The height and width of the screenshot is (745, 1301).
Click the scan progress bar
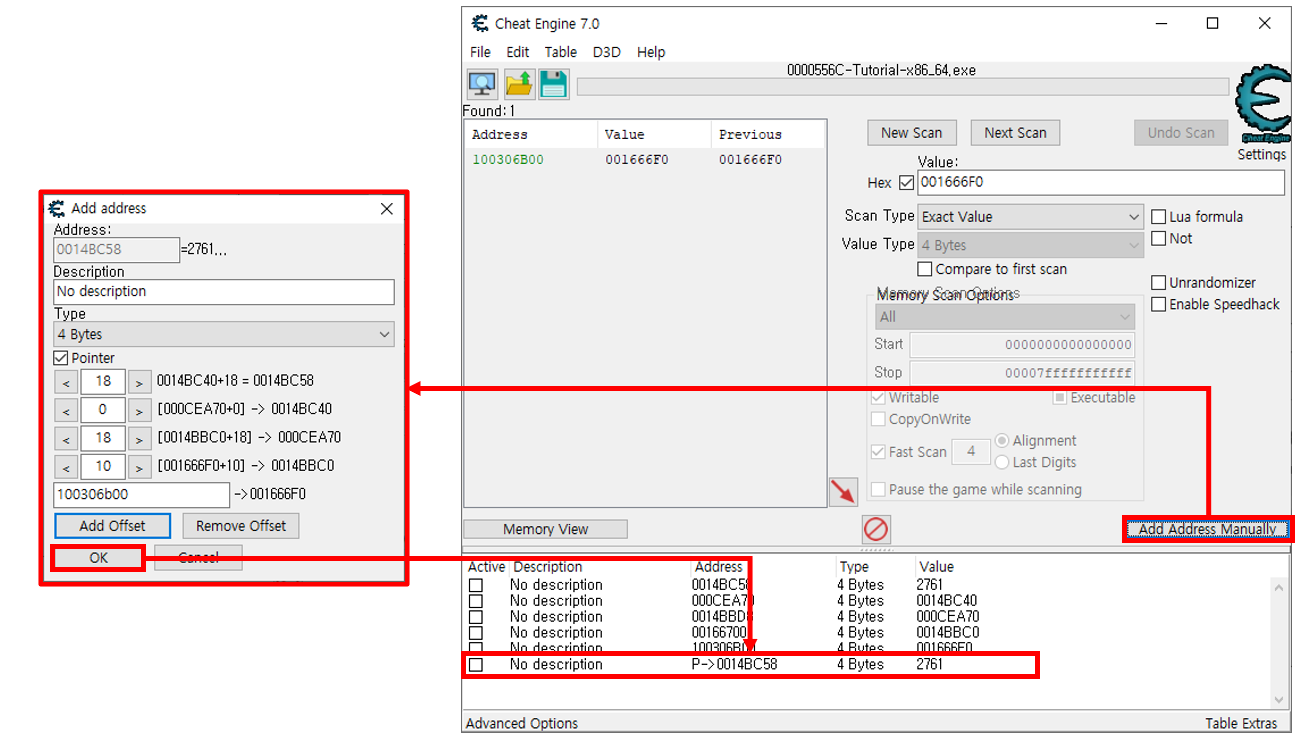click(x=903, y=87)
